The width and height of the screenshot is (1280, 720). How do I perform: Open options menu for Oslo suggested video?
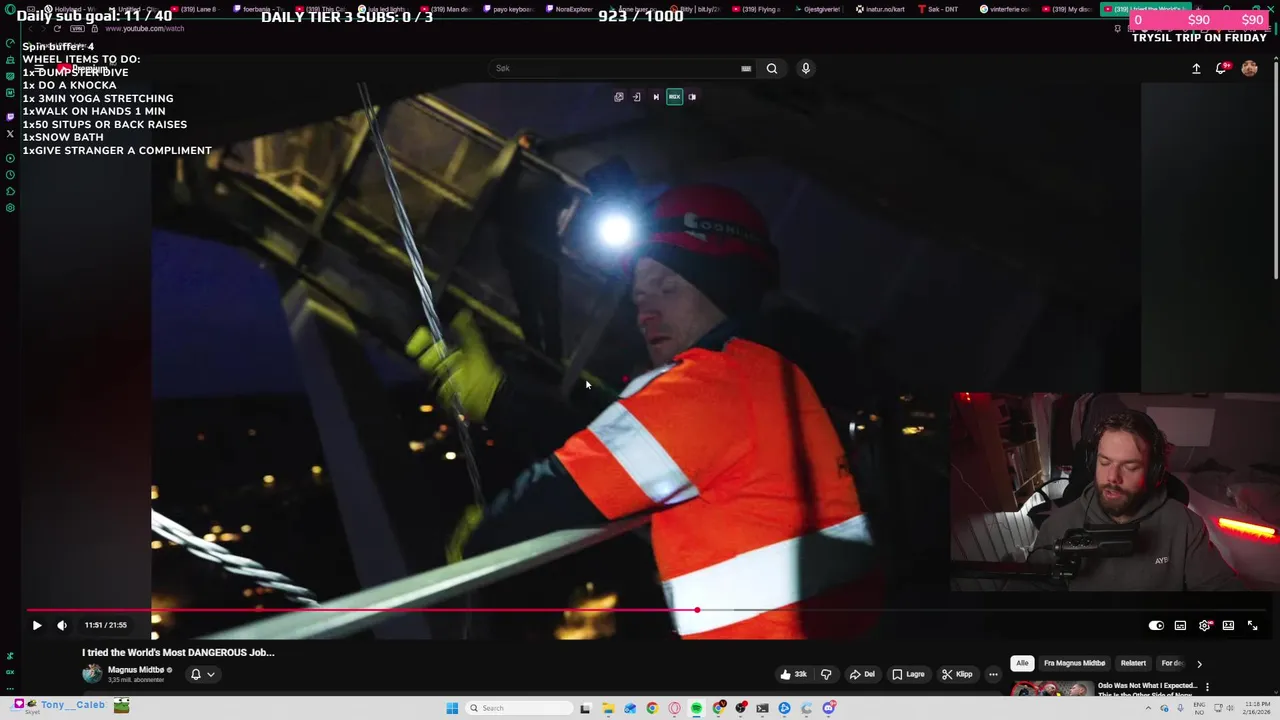pyautogui.click(x=1207, y=687)
